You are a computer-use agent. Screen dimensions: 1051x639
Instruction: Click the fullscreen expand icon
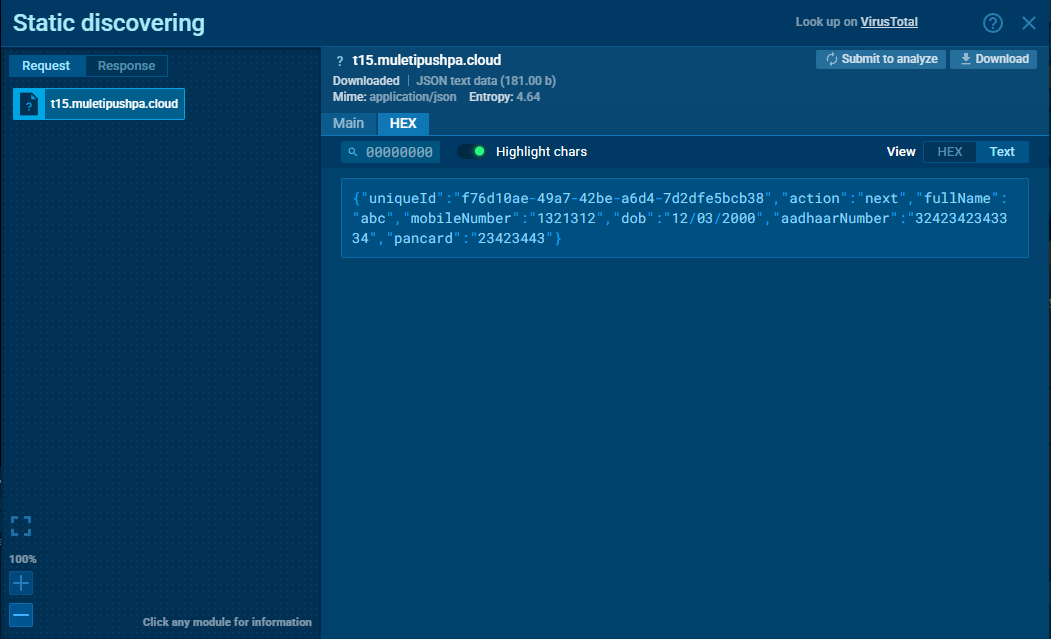[21, 526]
